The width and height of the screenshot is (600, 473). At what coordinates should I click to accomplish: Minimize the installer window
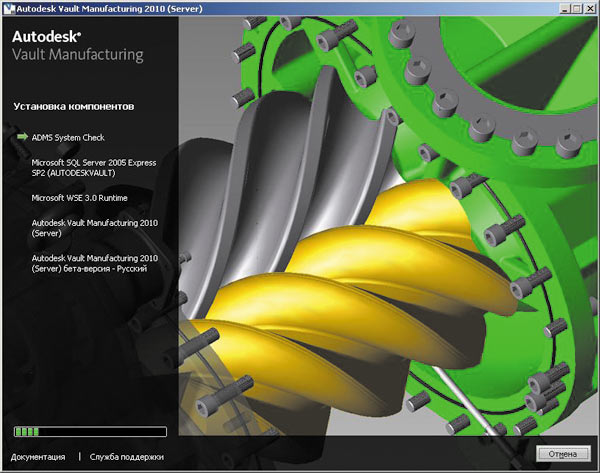coord(565,8)
